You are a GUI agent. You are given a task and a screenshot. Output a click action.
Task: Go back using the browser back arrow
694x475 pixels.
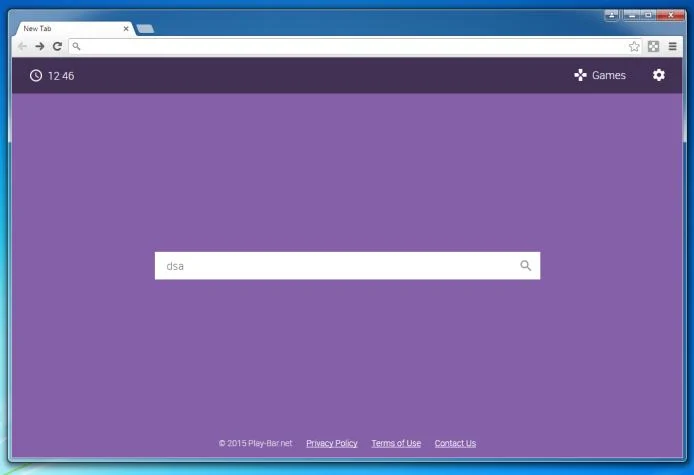point(22,46)
